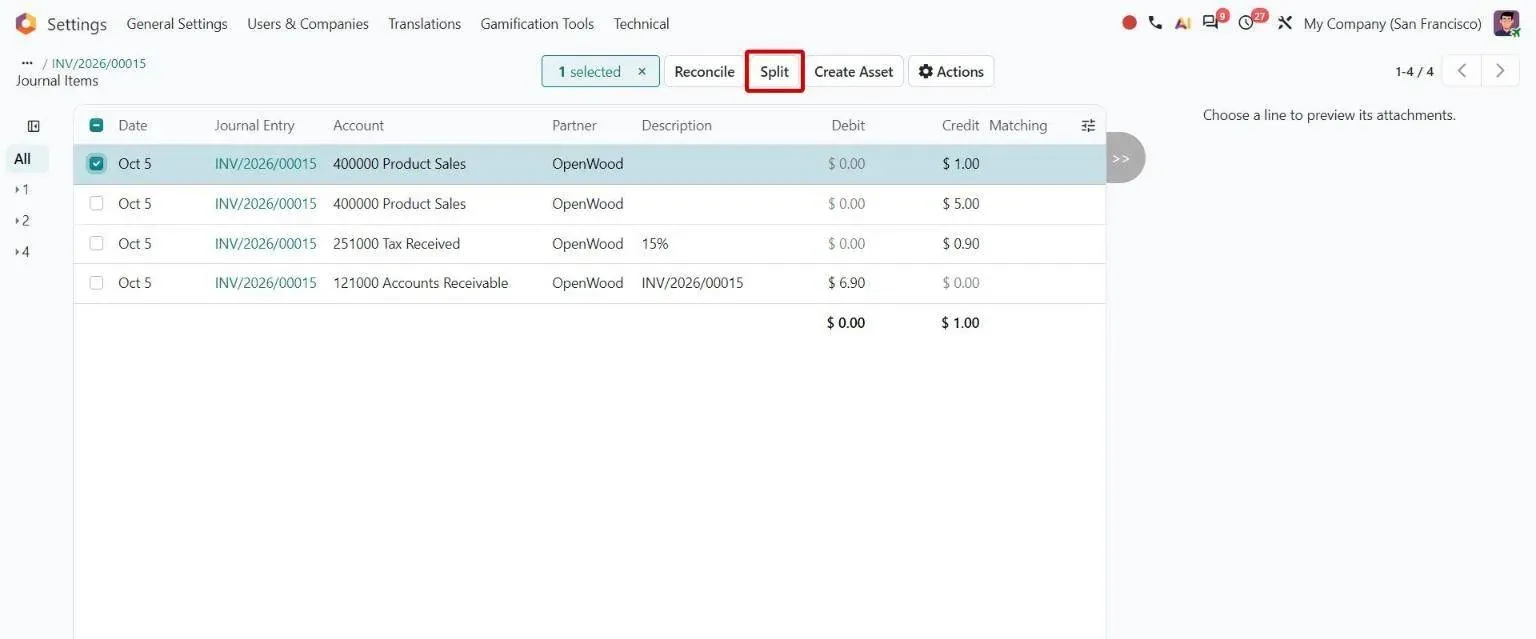
Task: Collapse the attachment preview with >> button
Action: coord(1125,158)
